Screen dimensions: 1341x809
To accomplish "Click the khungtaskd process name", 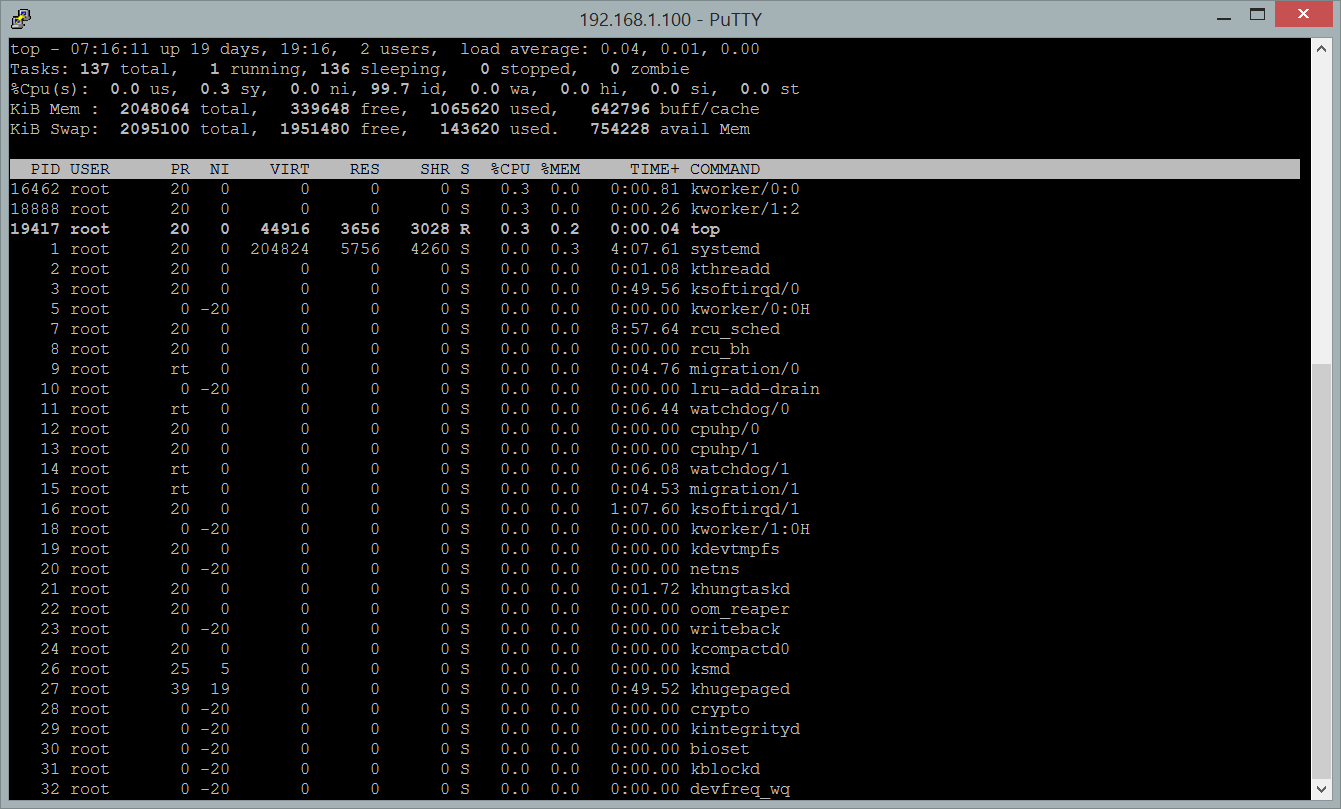I will pos(740,589).
